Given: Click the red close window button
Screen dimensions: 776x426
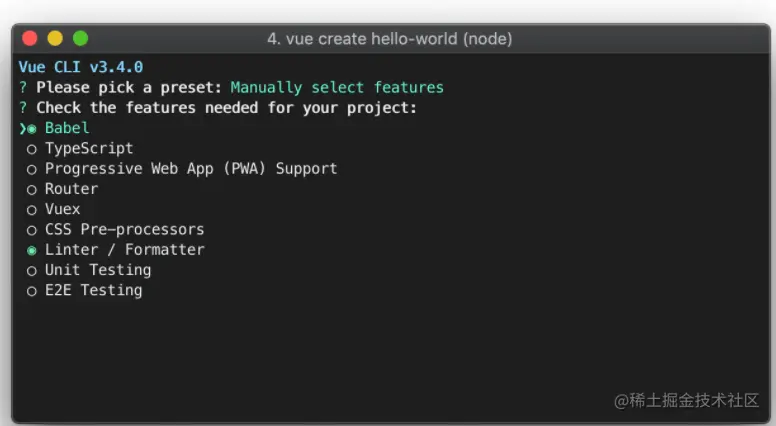Looking at the screenshot, I should point(30,38).
